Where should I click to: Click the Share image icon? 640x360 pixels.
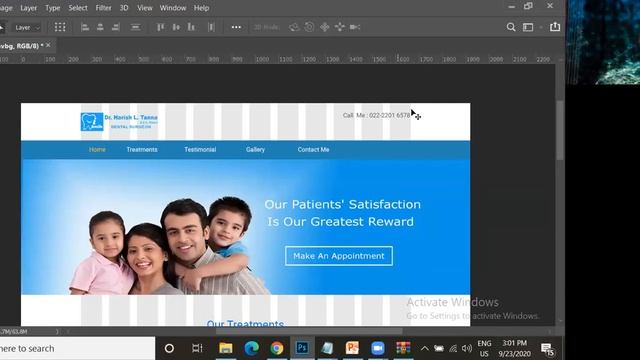coord(555,27)
